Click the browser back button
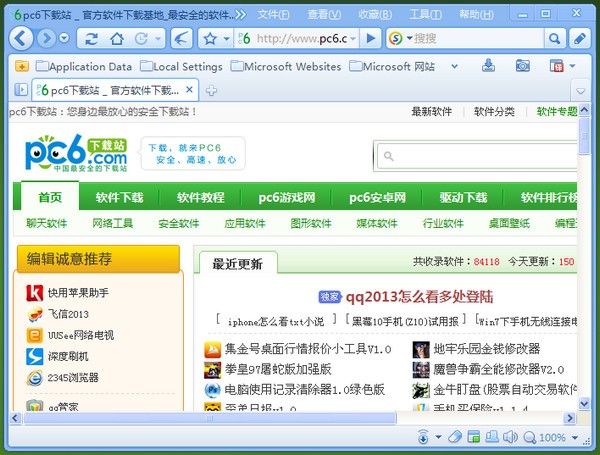This screenshot has width=600, height=455. 22,38
